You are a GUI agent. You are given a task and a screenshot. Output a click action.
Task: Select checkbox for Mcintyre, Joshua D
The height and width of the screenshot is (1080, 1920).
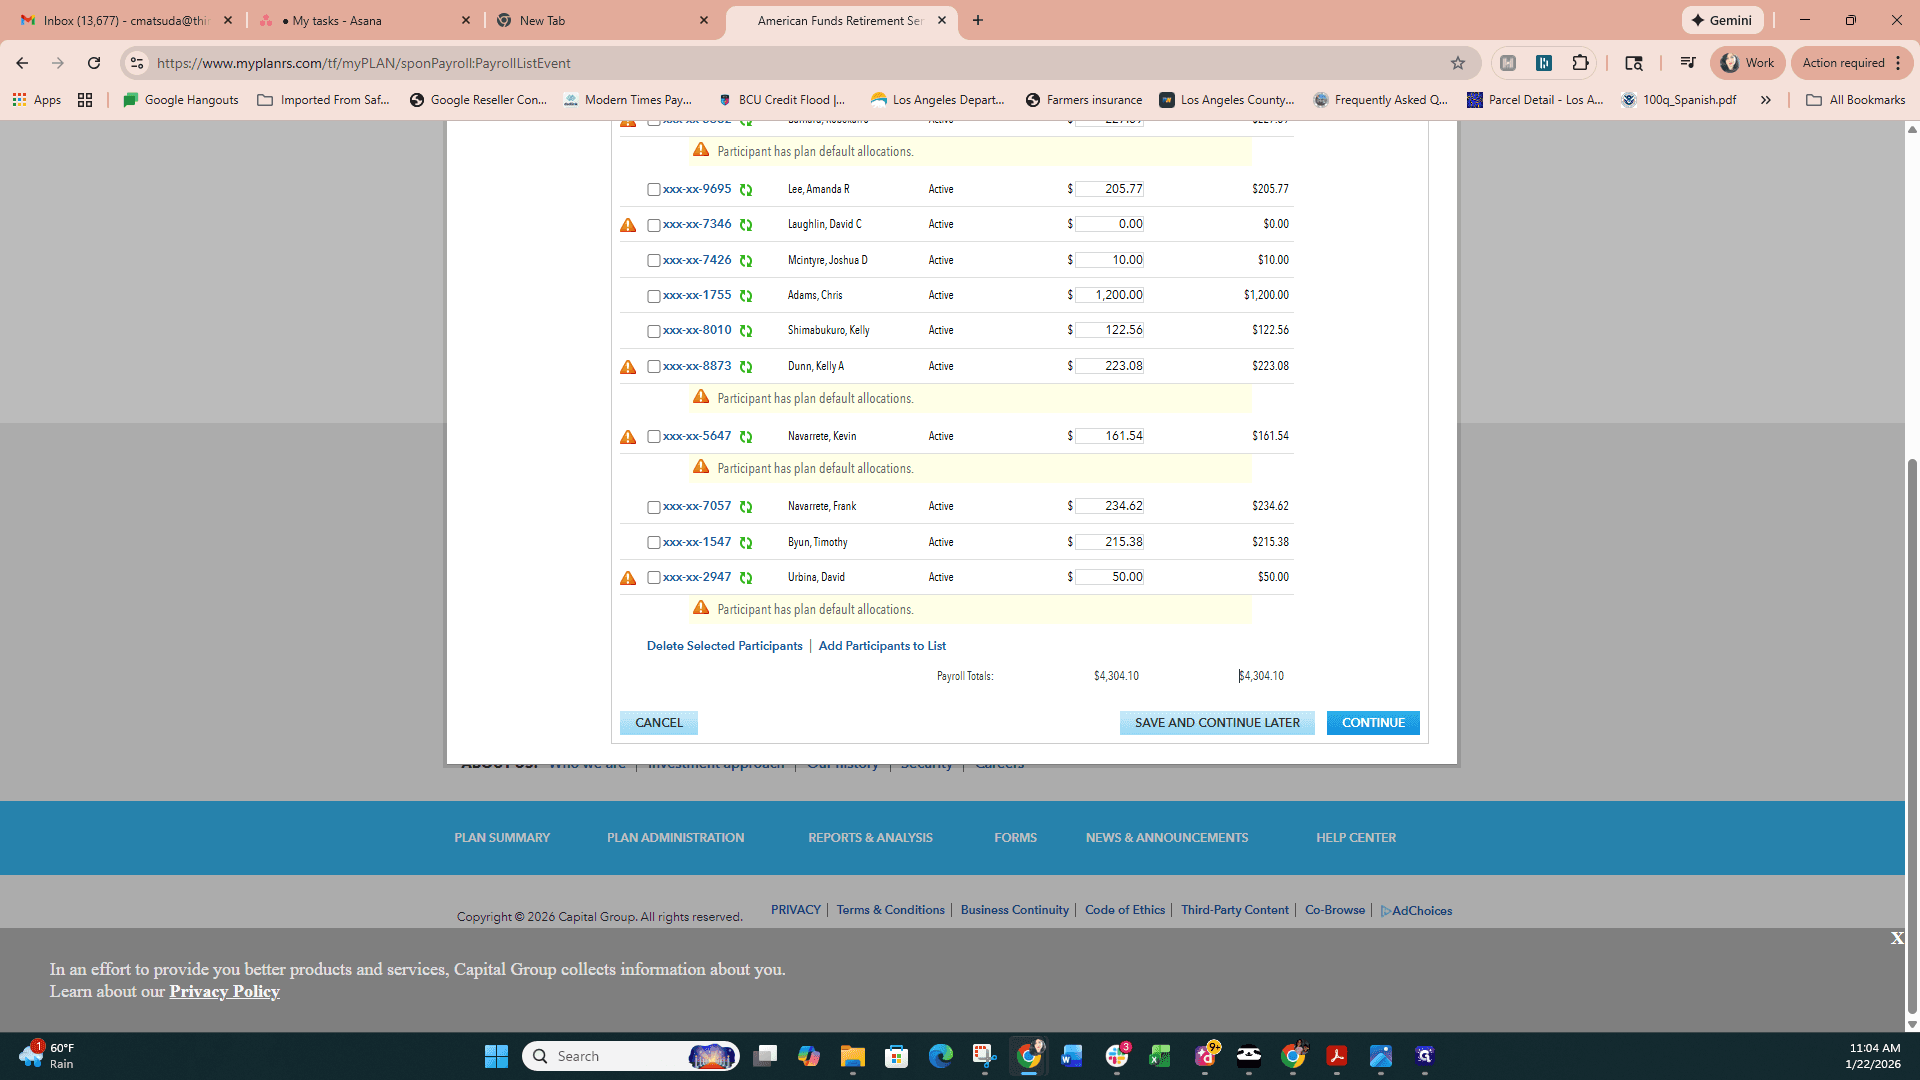point(653,261)
